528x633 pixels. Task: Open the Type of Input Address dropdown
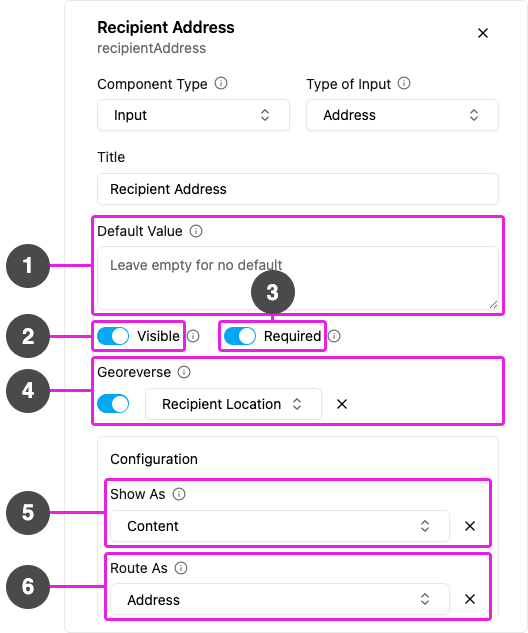(x=402, y=115)
